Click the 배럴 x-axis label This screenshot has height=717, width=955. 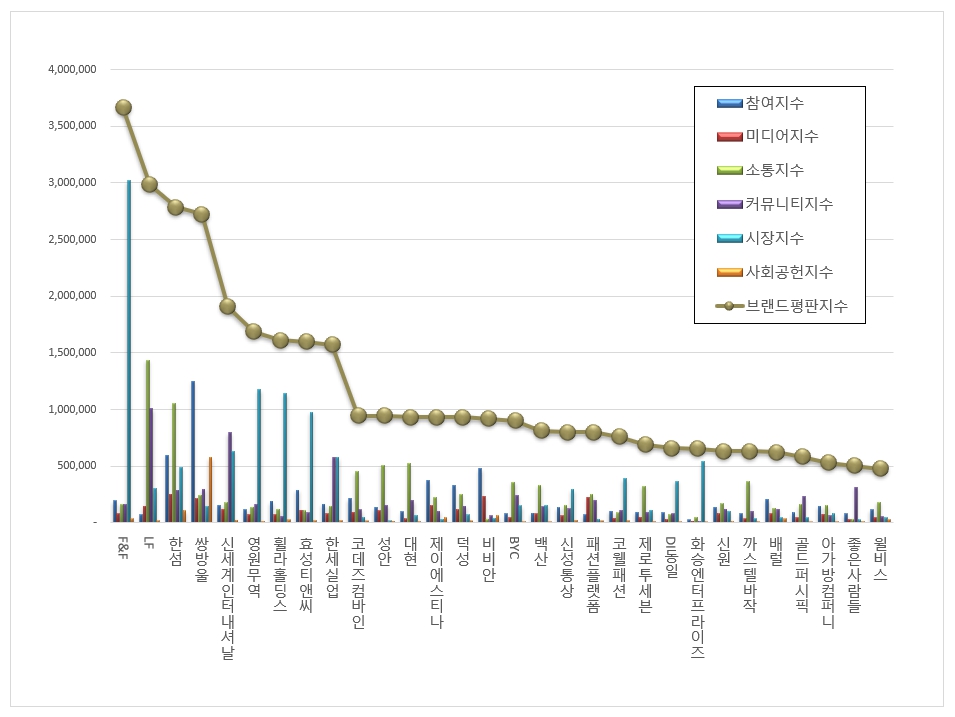pyautogui.click(x=776, y=551)
